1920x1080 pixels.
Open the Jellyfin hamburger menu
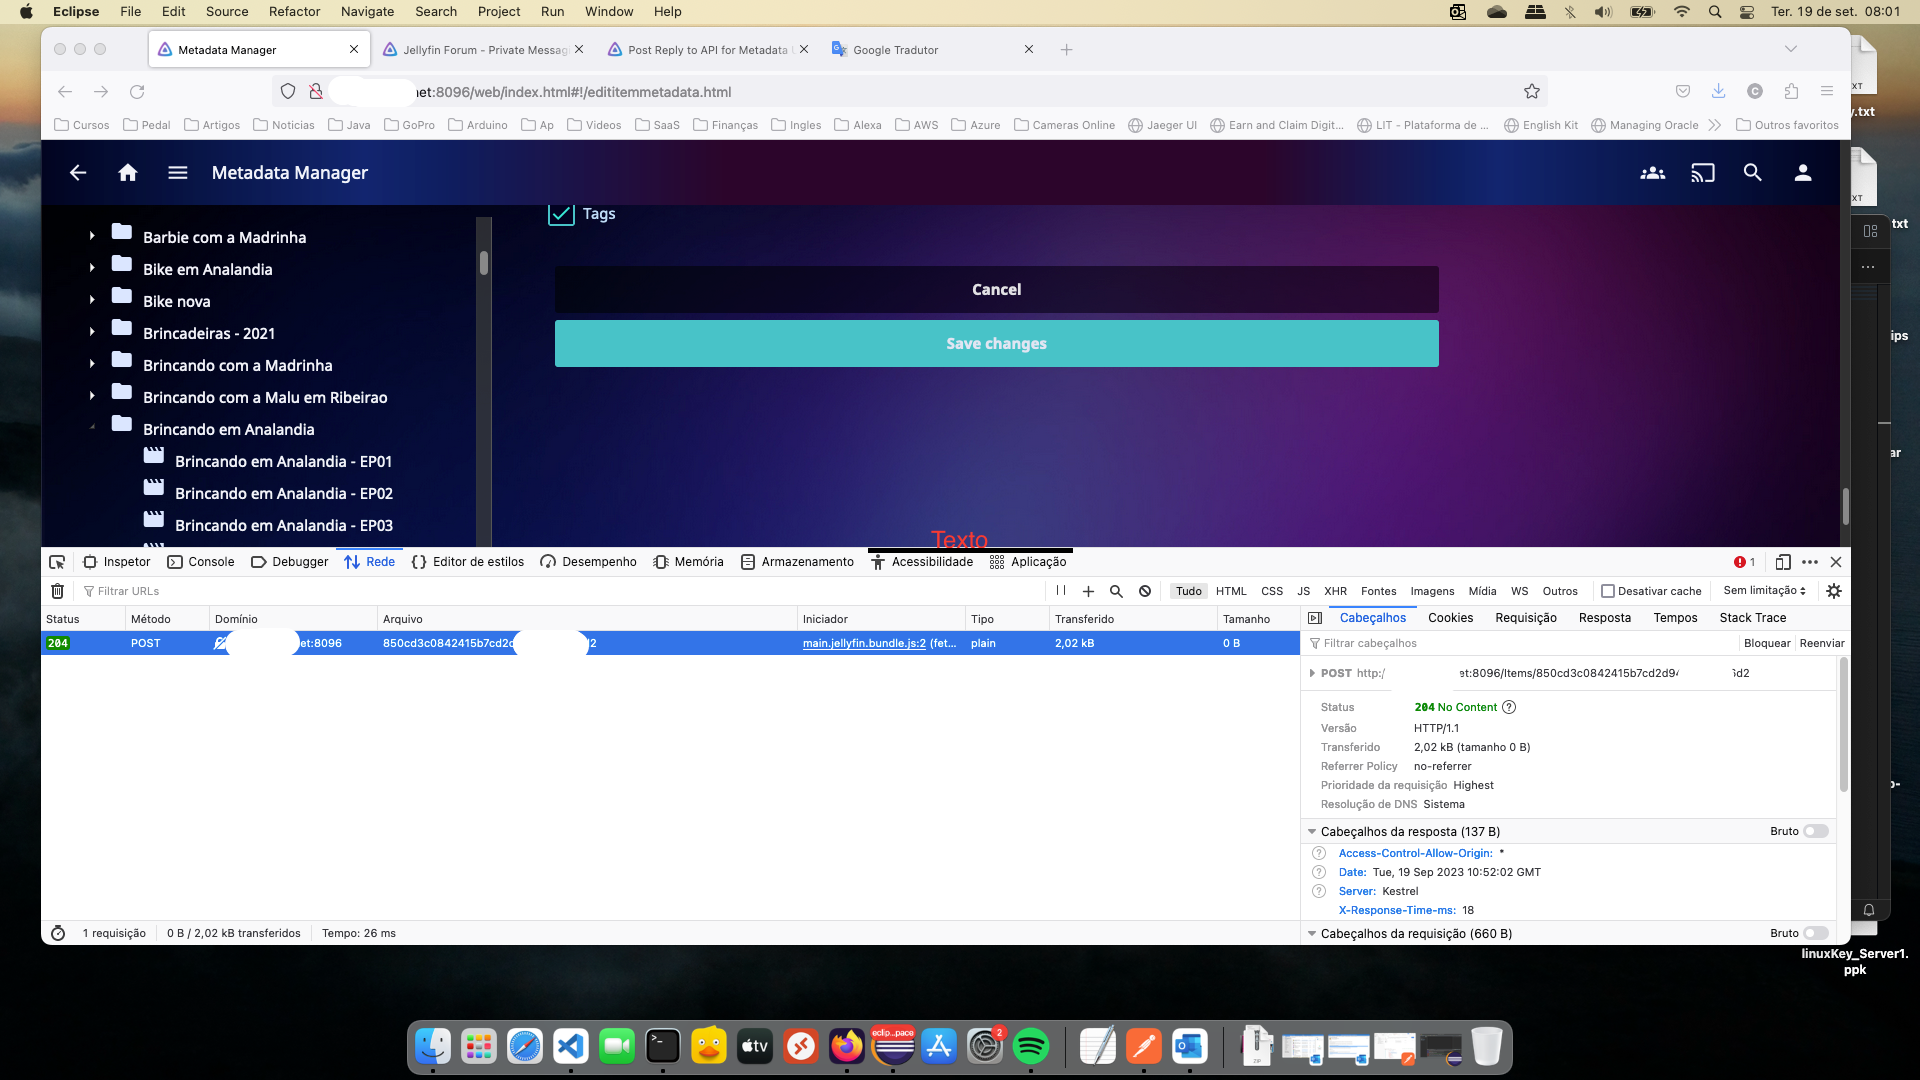click(178, 173)
